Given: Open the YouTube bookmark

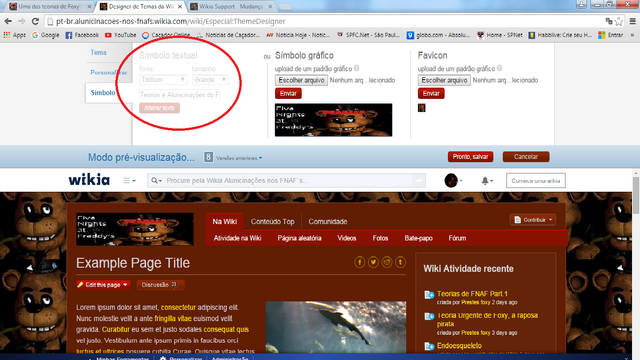Looking at the screenshot, I should 120,35.
